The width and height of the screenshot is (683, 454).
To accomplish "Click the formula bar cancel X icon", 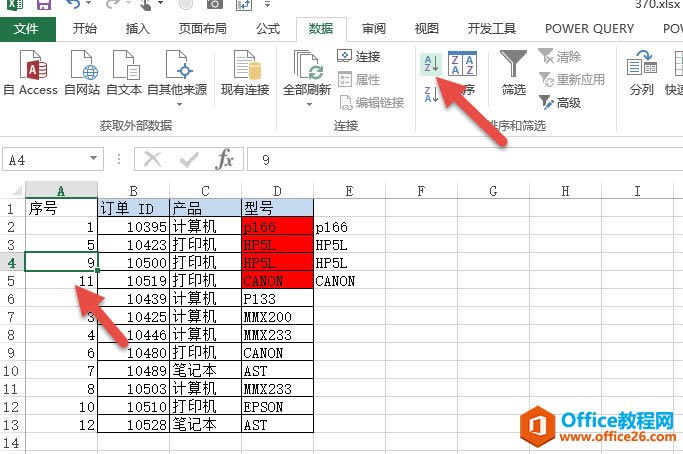I will [152, 159].
